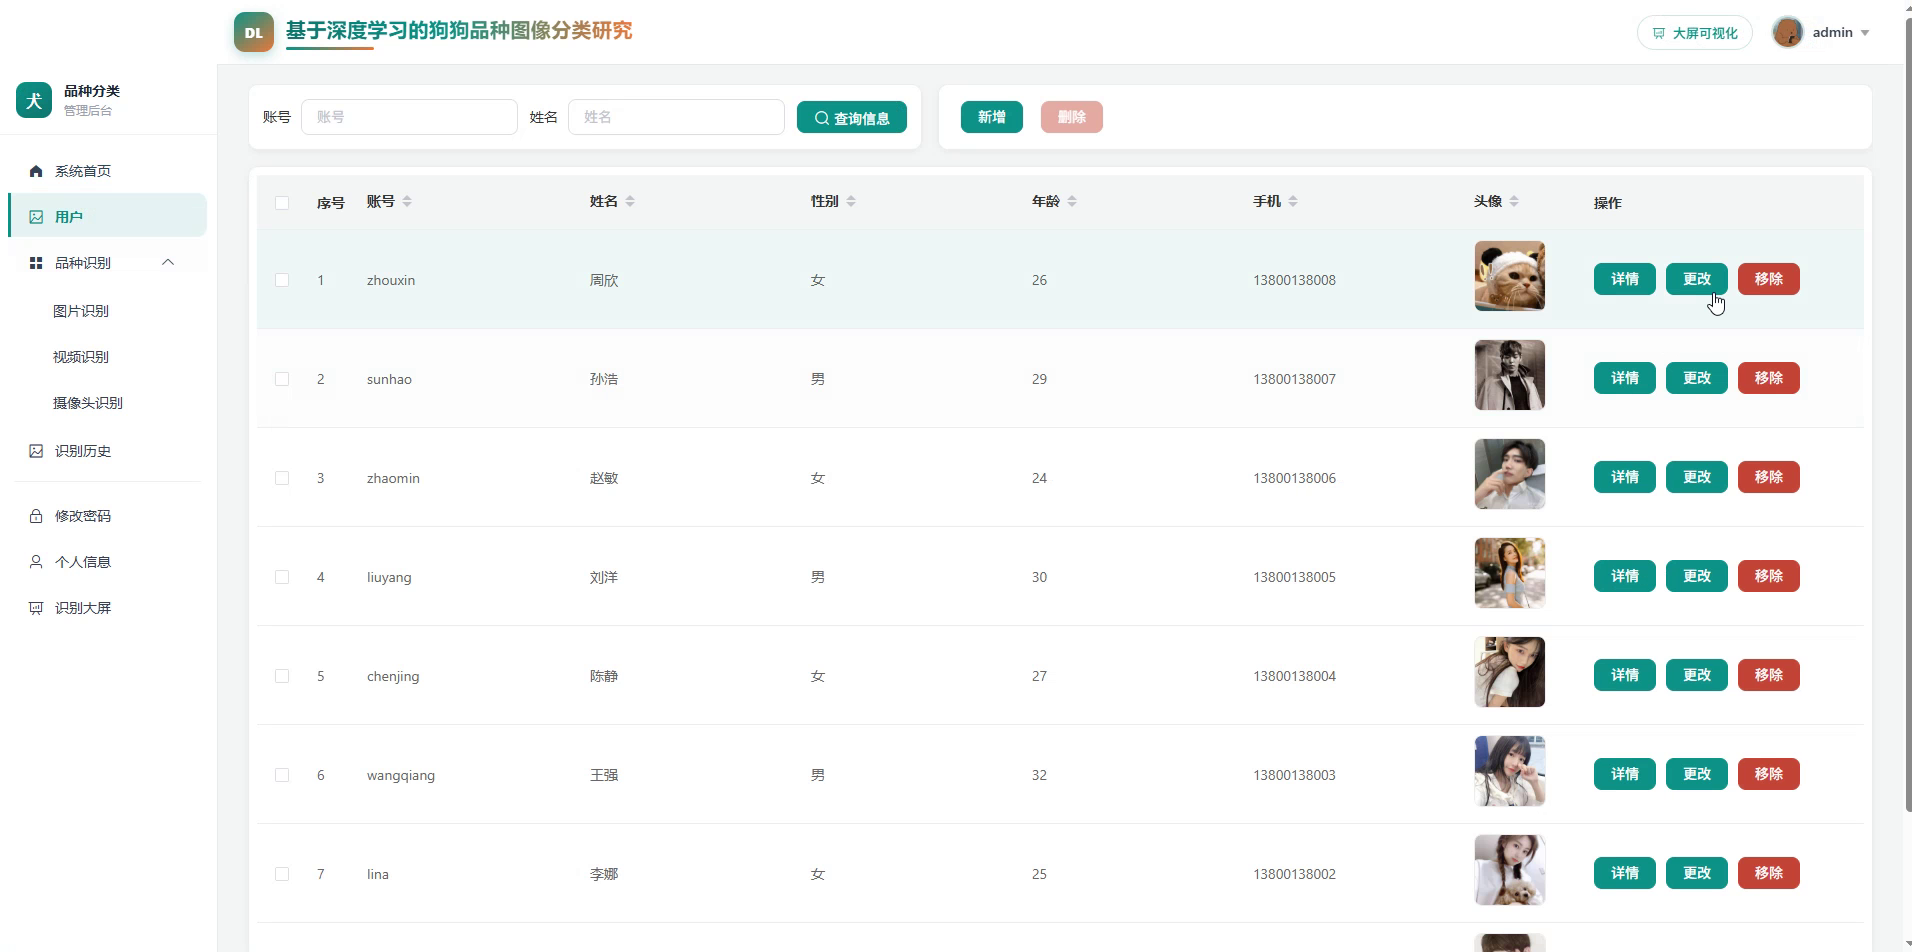Toggle the select-all checkbox in table header

(x=282, y=203)
